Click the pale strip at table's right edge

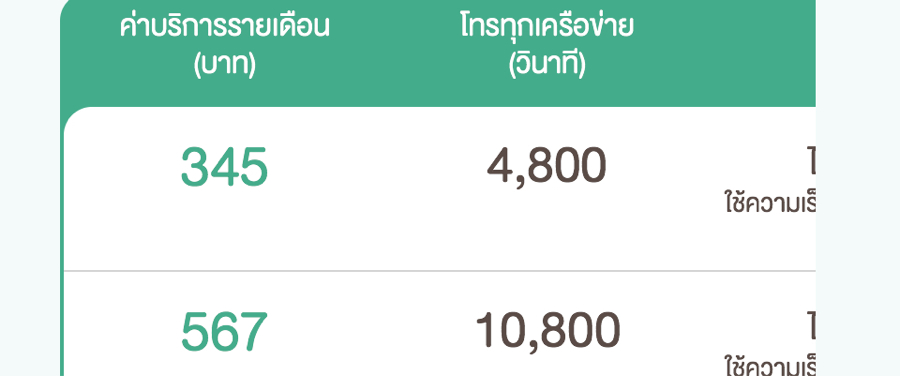coord(858,188)
